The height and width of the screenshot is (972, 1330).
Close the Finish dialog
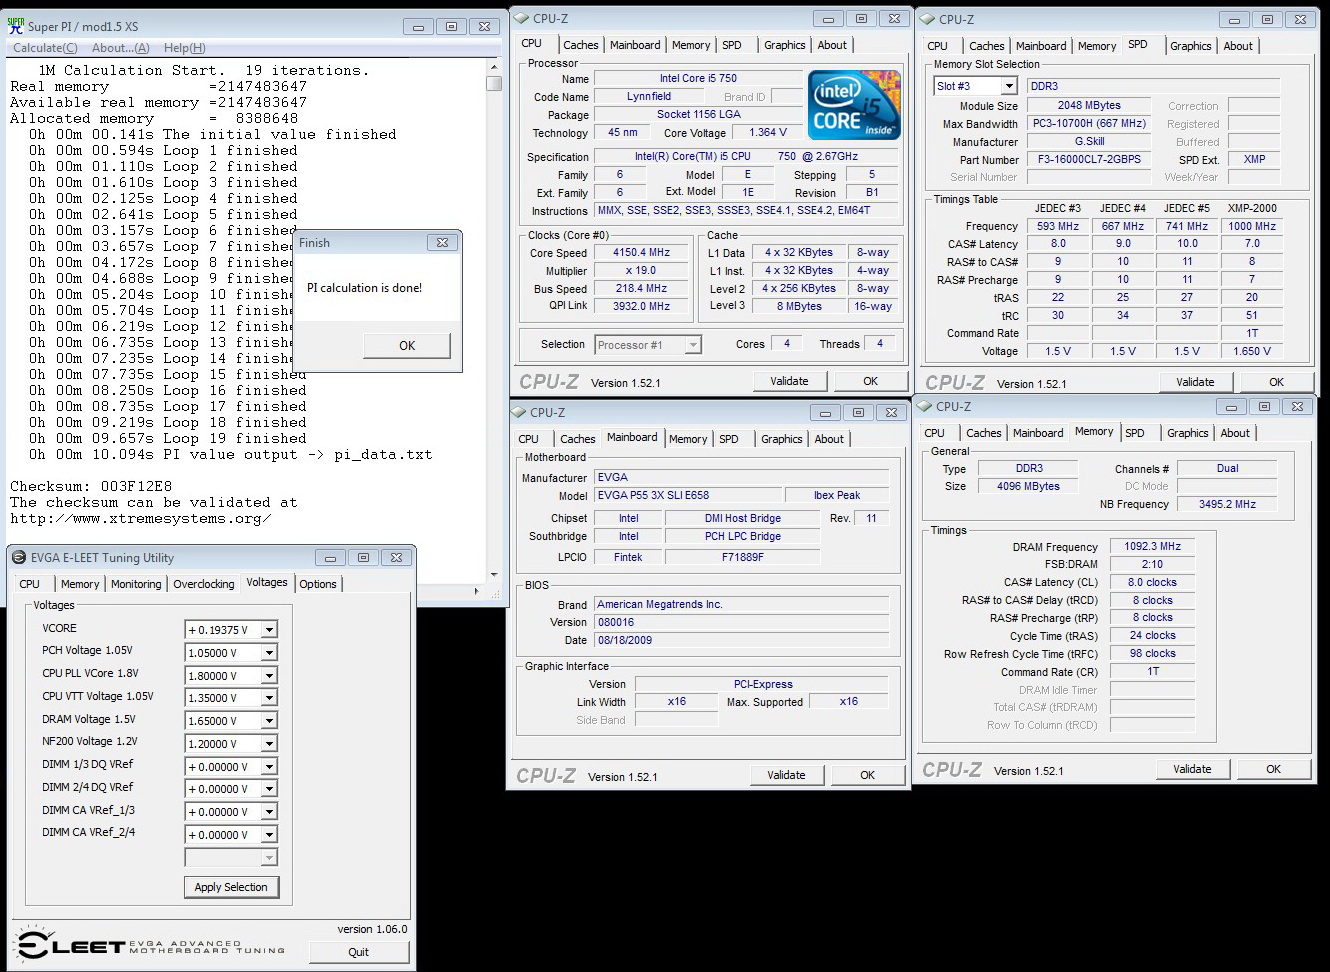442,243
